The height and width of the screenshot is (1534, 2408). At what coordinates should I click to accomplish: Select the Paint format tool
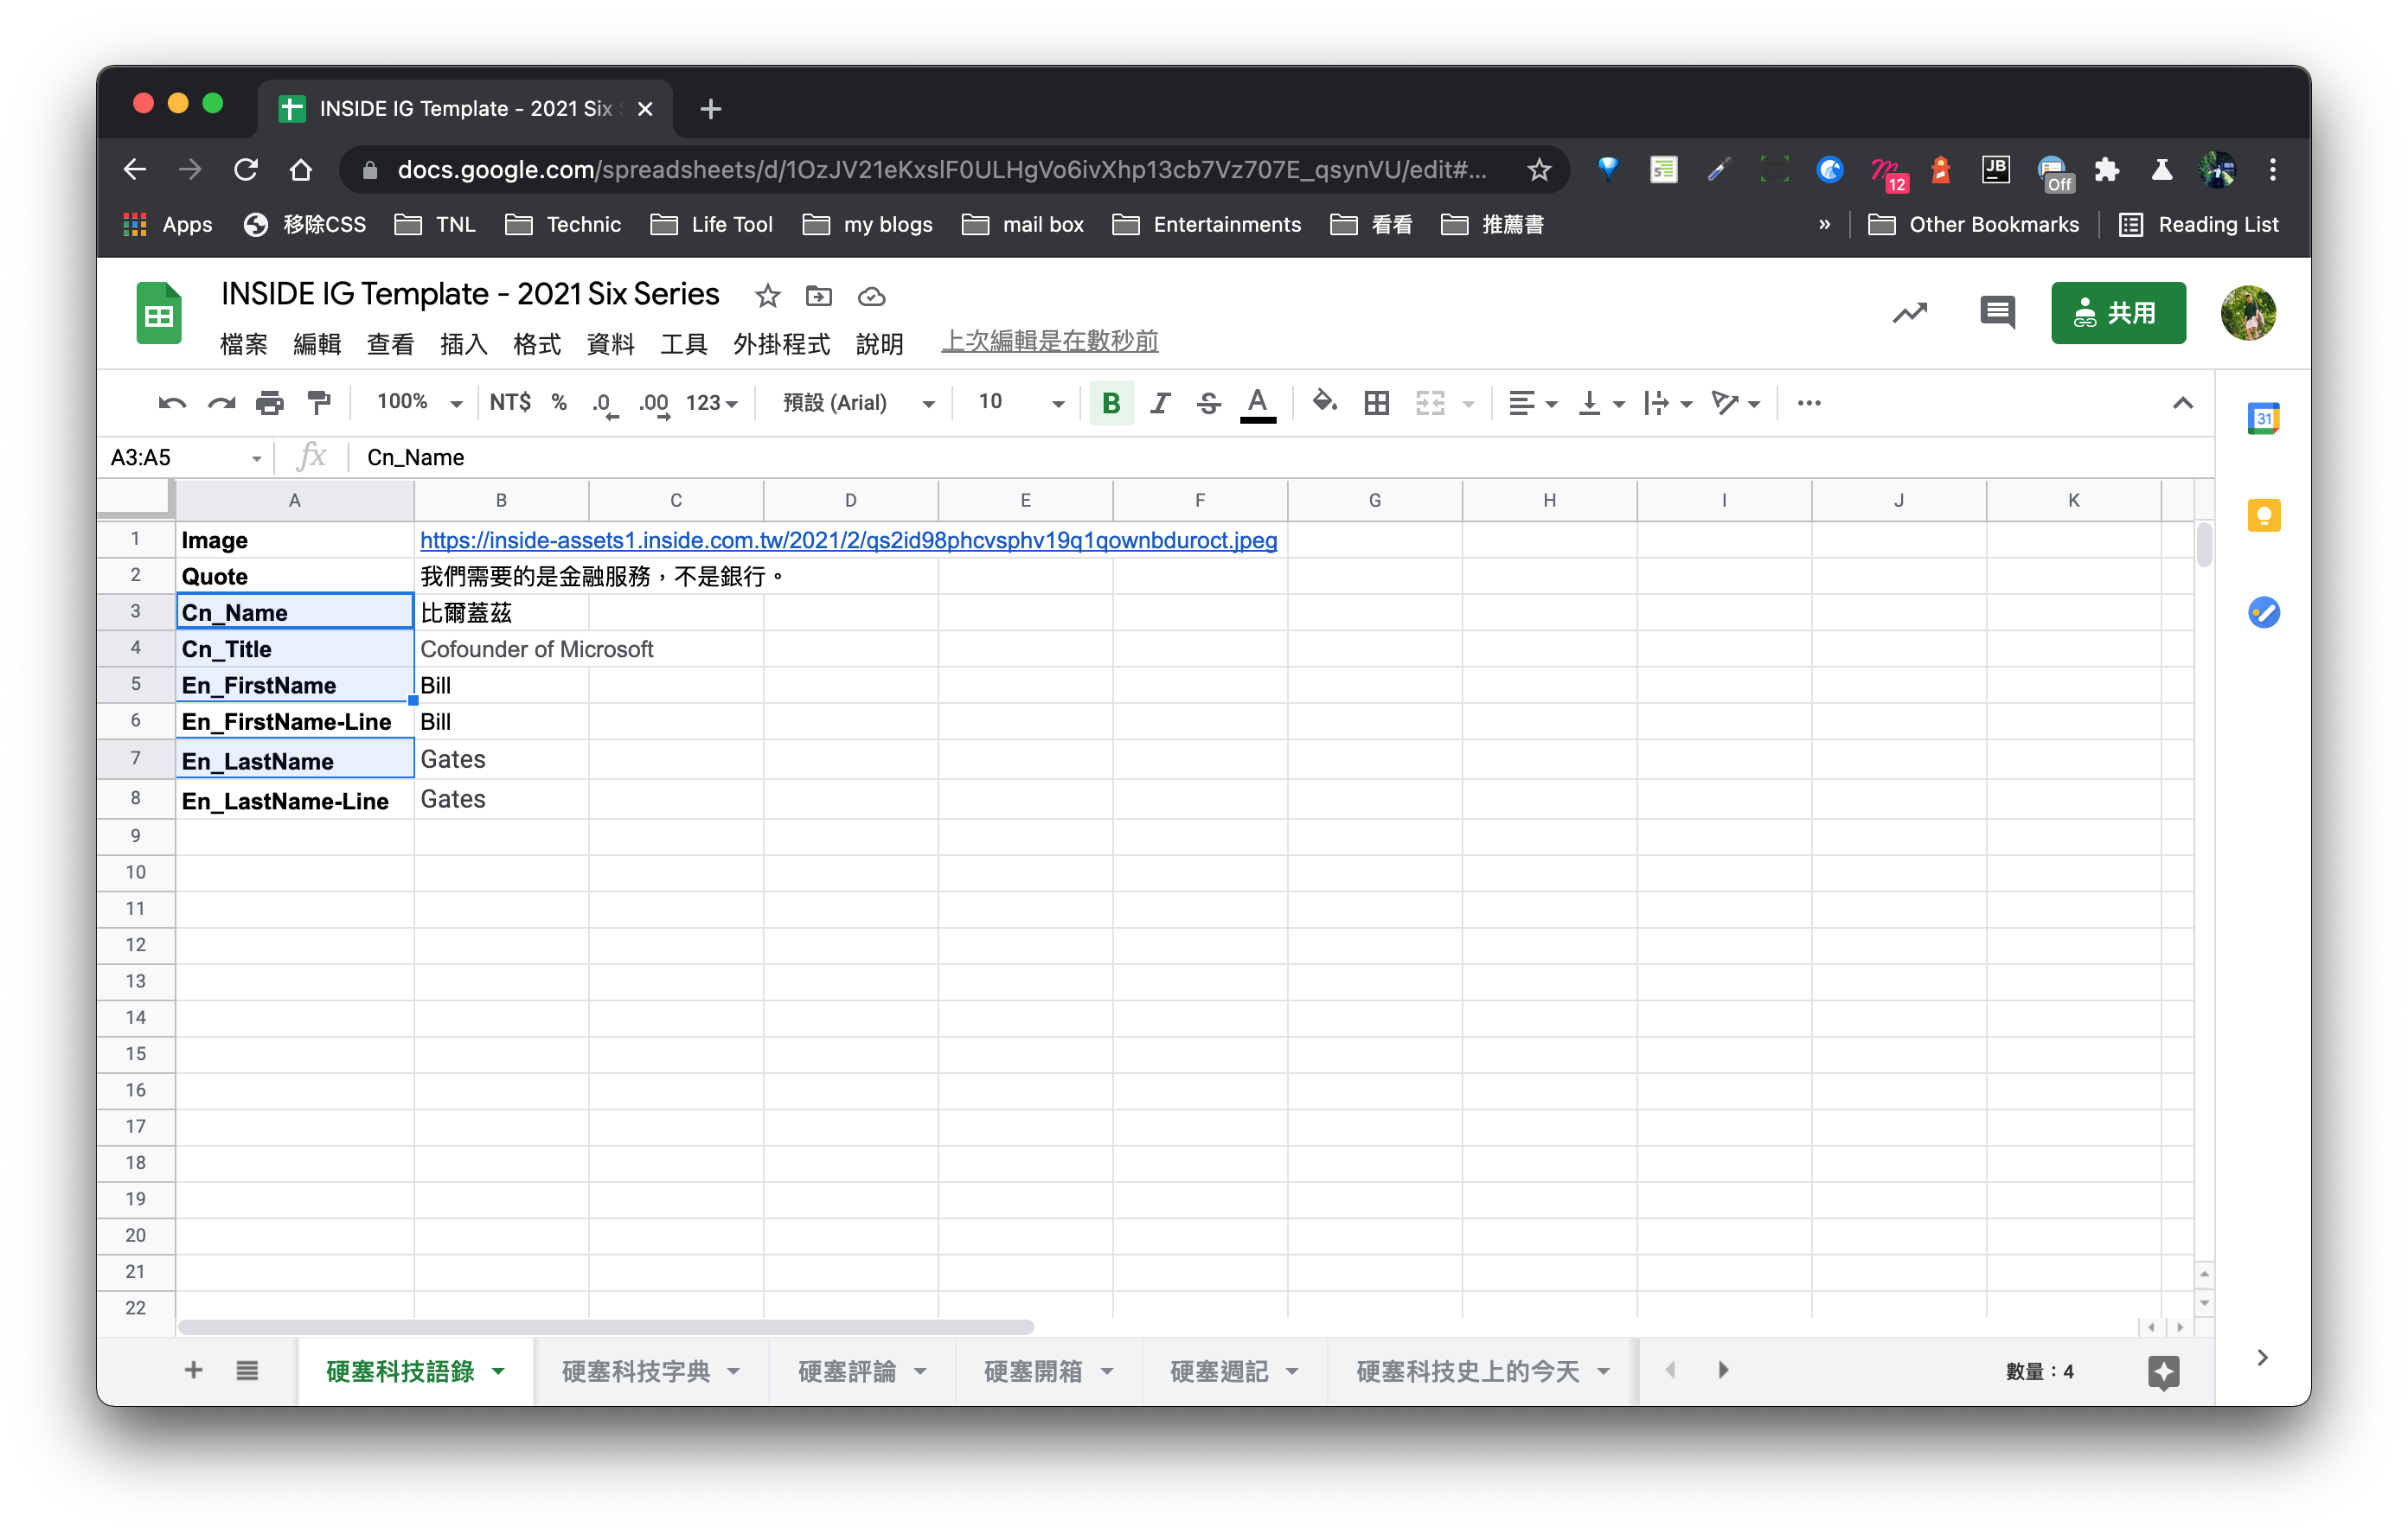tap(319, 403)
